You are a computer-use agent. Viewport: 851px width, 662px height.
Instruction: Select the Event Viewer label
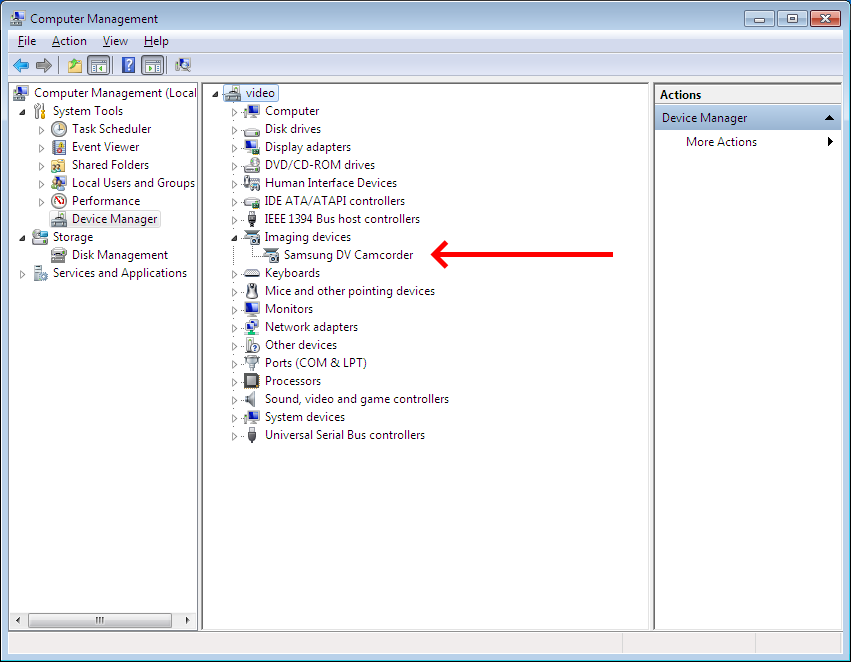(x=105, y=147)
